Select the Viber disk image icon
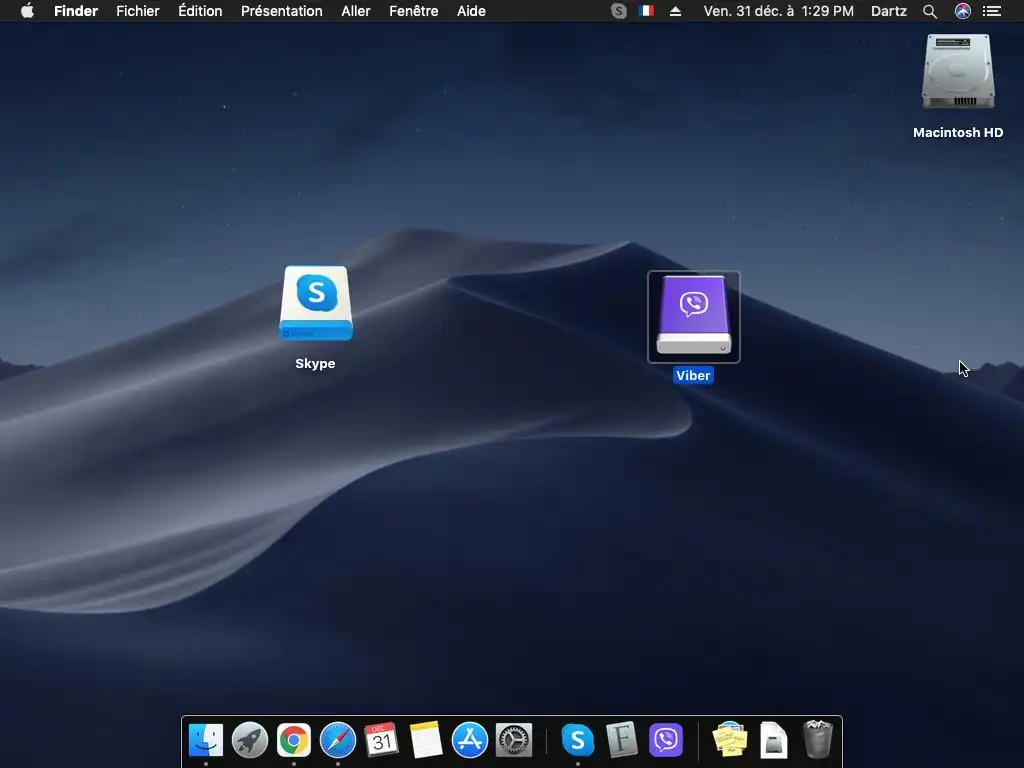 click(x=694, y=316)
